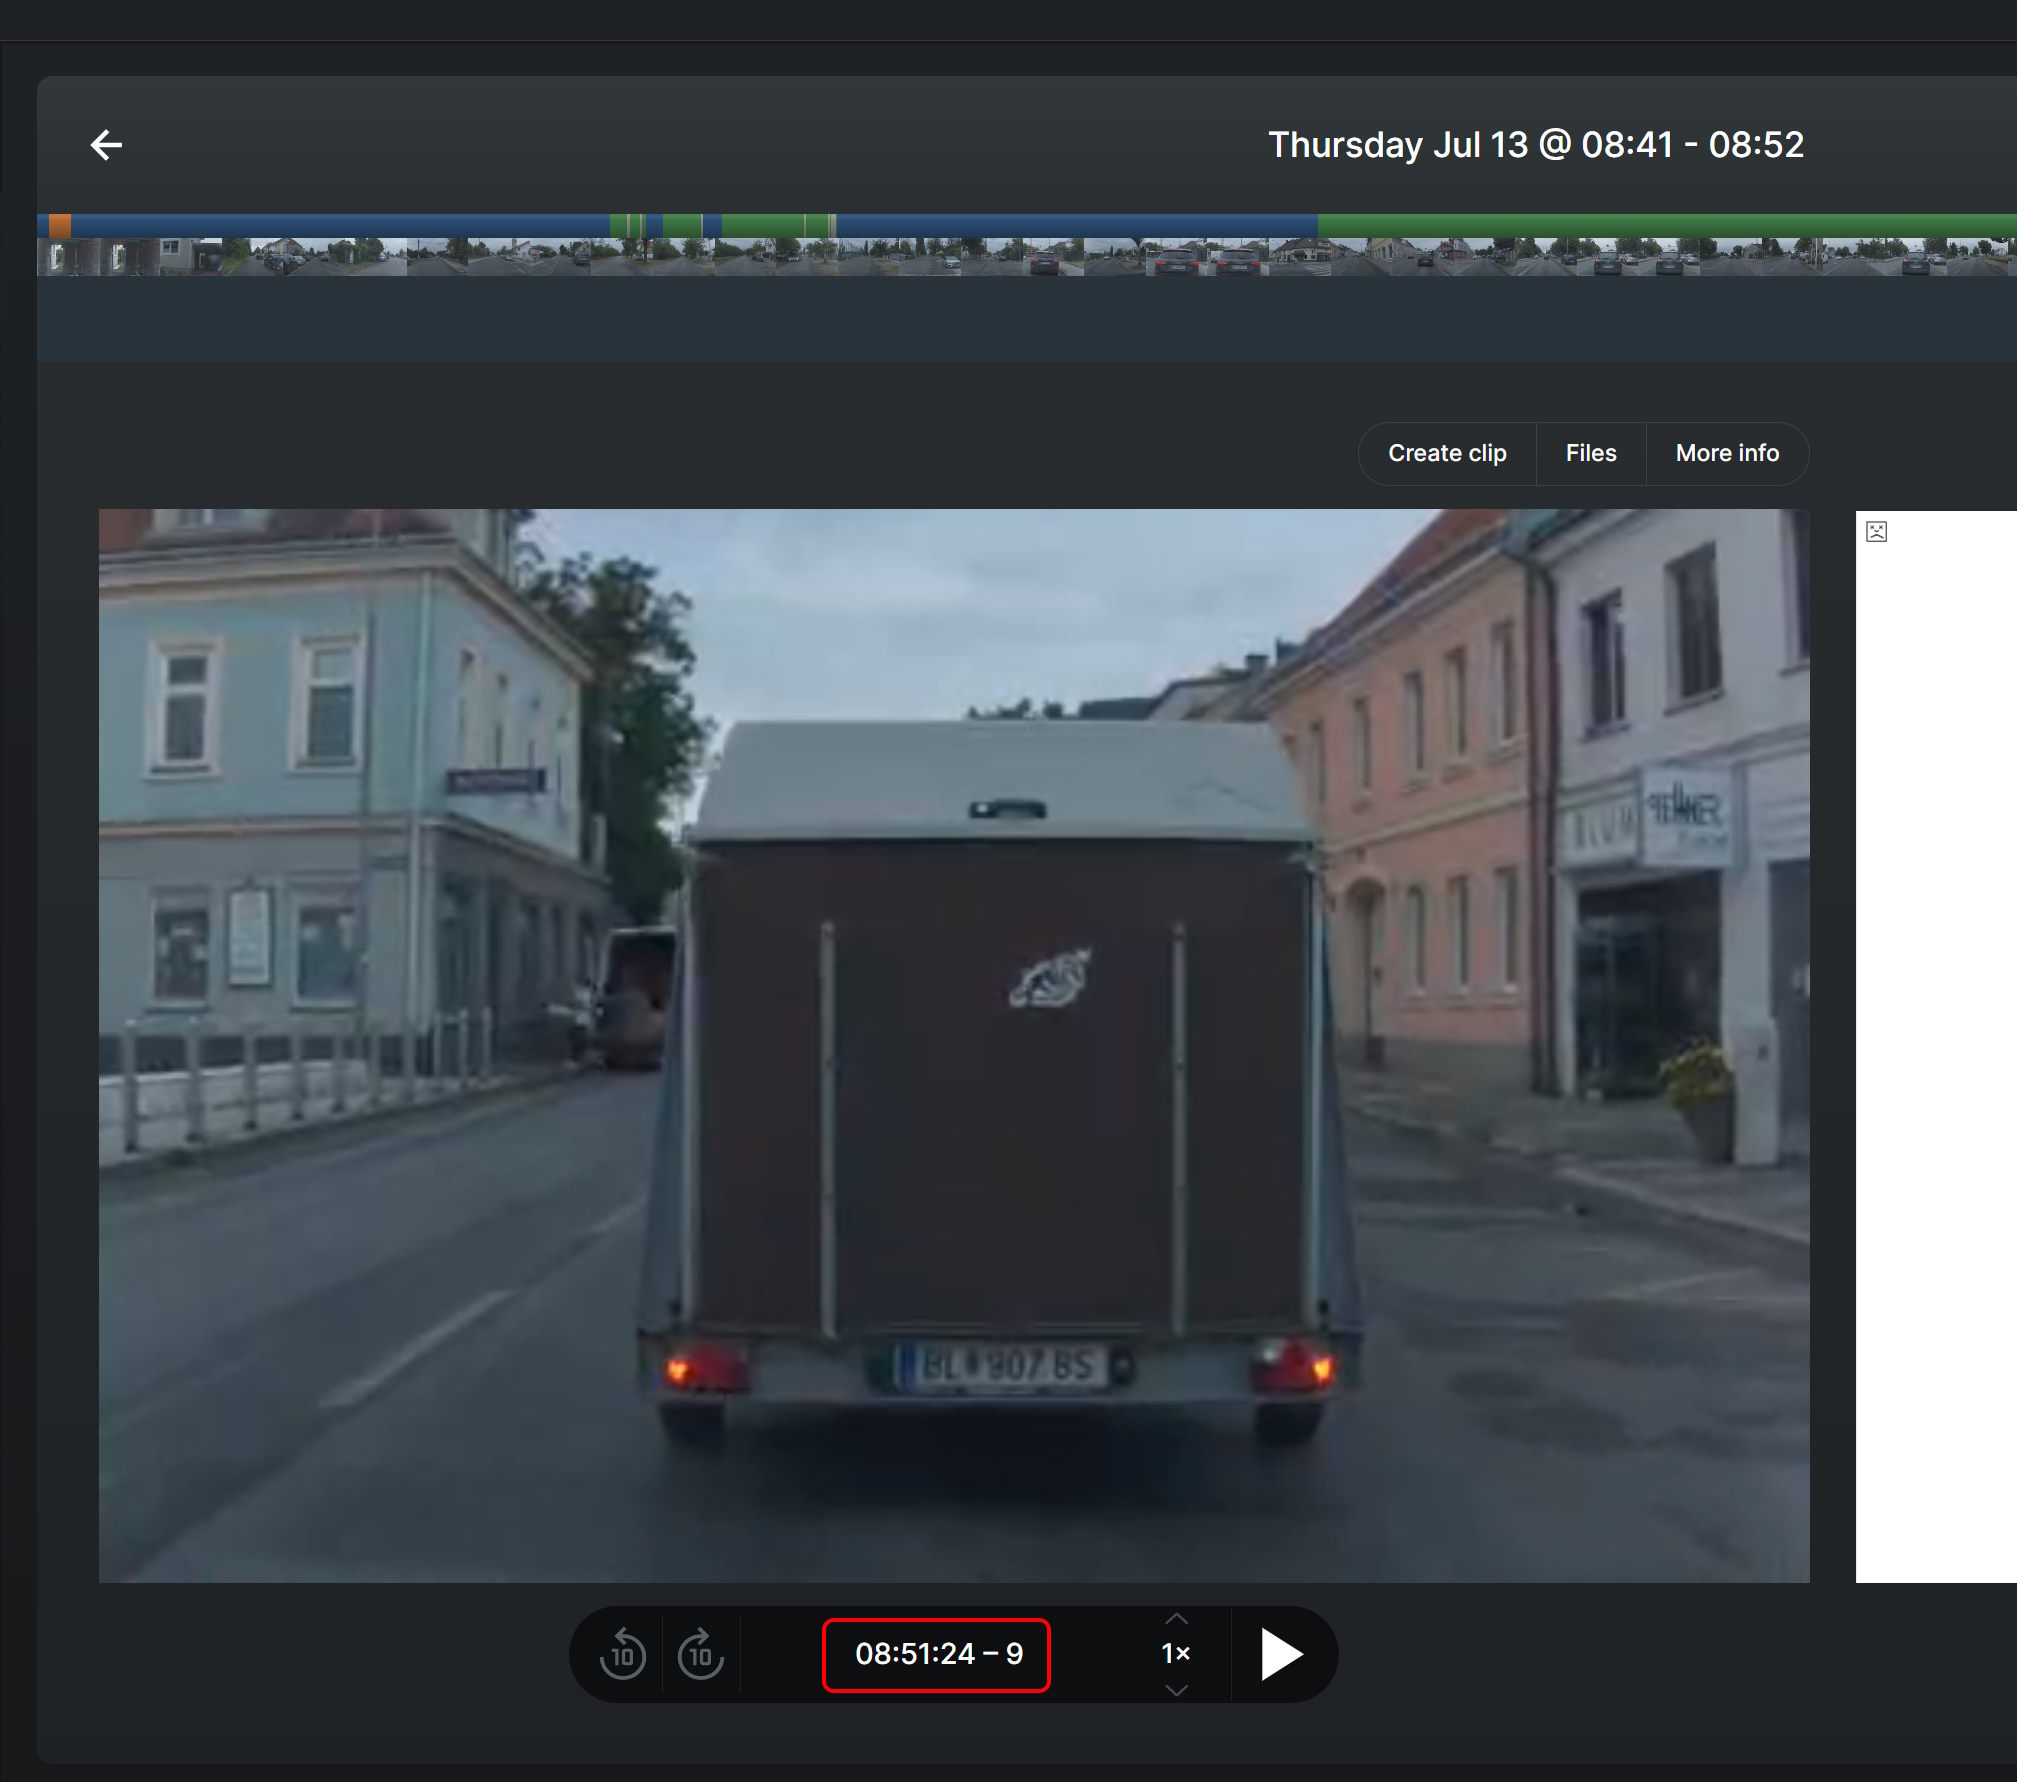Screen dimensions: 2017x1782
Task: Click the highlighted timestamp 08:51:24
Action: (x=936, y=1654)
